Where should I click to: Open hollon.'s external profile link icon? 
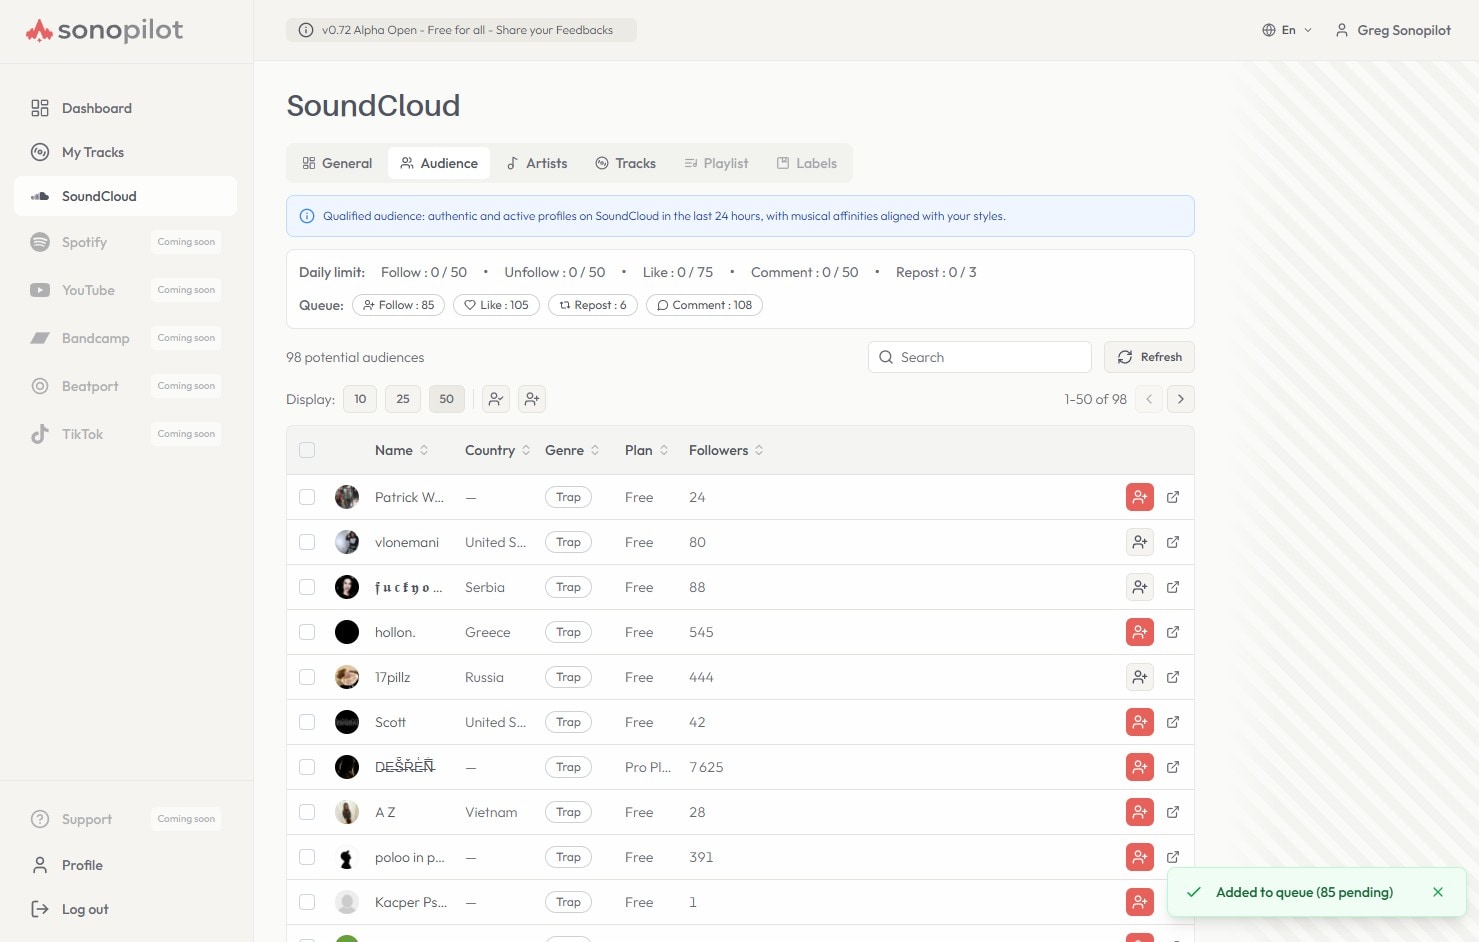pos(1173,632)
